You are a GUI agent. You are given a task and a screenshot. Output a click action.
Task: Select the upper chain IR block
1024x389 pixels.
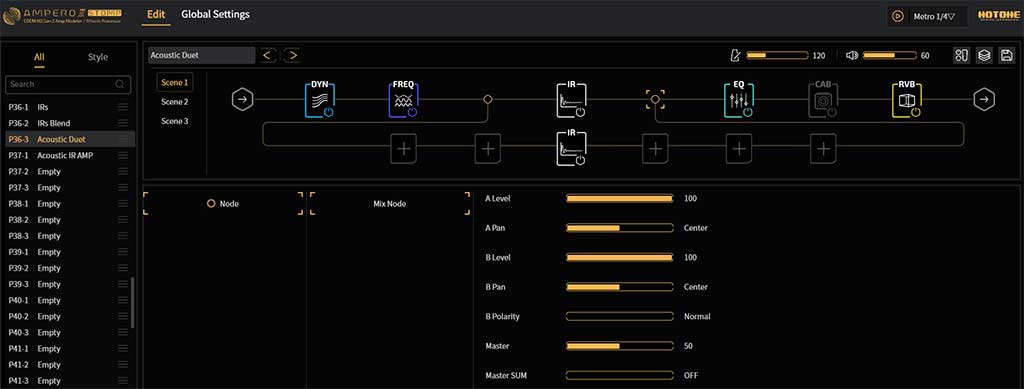571,100
